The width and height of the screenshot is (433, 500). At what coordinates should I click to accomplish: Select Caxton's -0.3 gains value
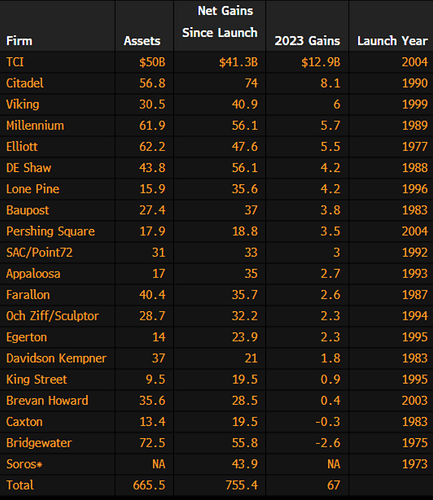click(x=328, y=422)
